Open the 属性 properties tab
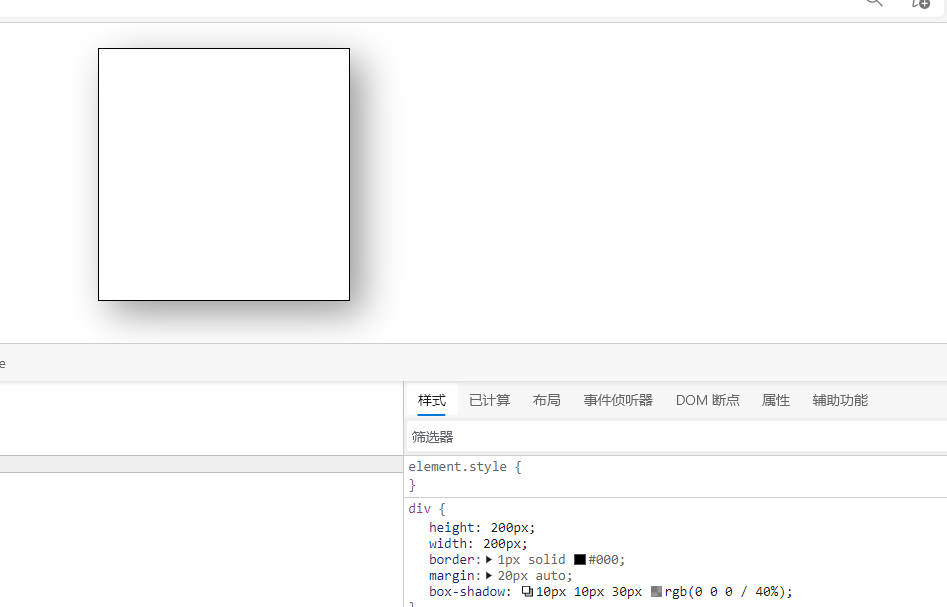The height and width of the screenshot is (607, 947). 775,400
